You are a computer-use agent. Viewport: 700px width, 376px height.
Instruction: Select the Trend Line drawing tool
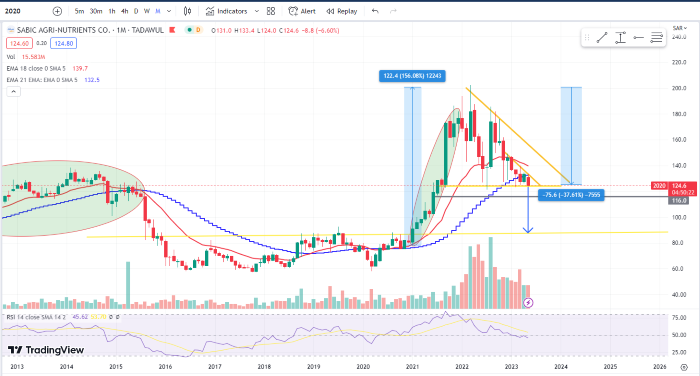click(602, 38)
